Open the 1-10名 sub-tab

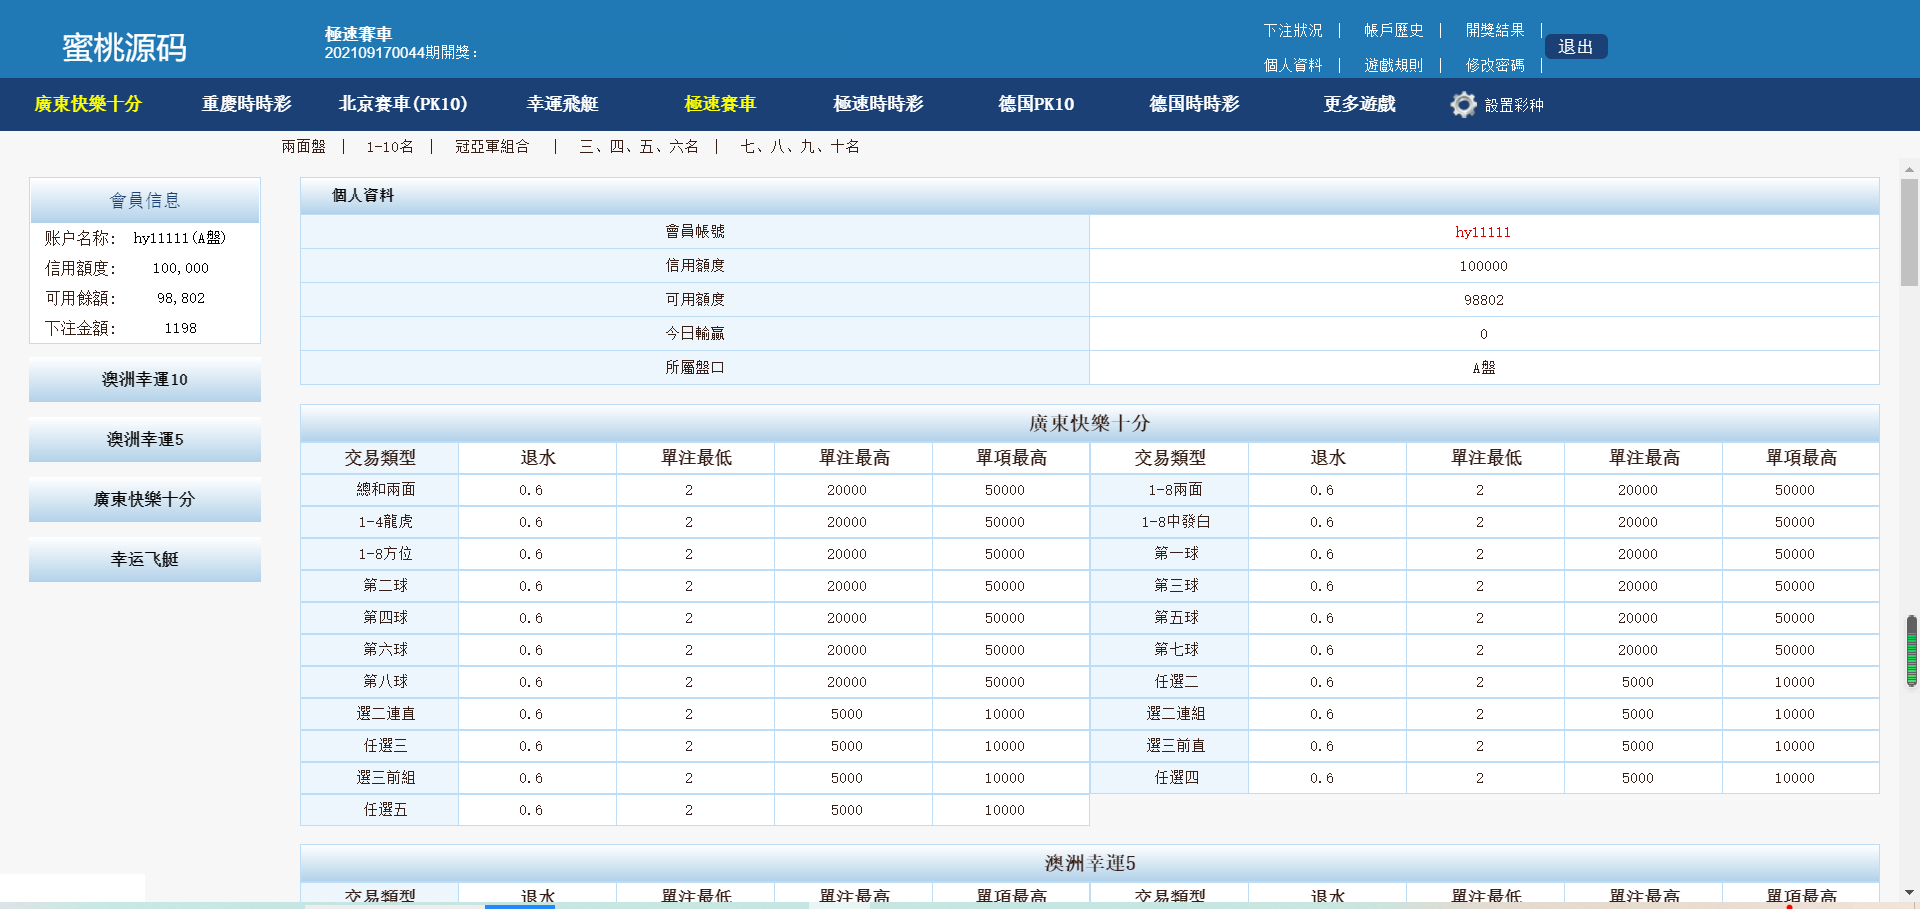pyautogui.click(x=389, y=147)
